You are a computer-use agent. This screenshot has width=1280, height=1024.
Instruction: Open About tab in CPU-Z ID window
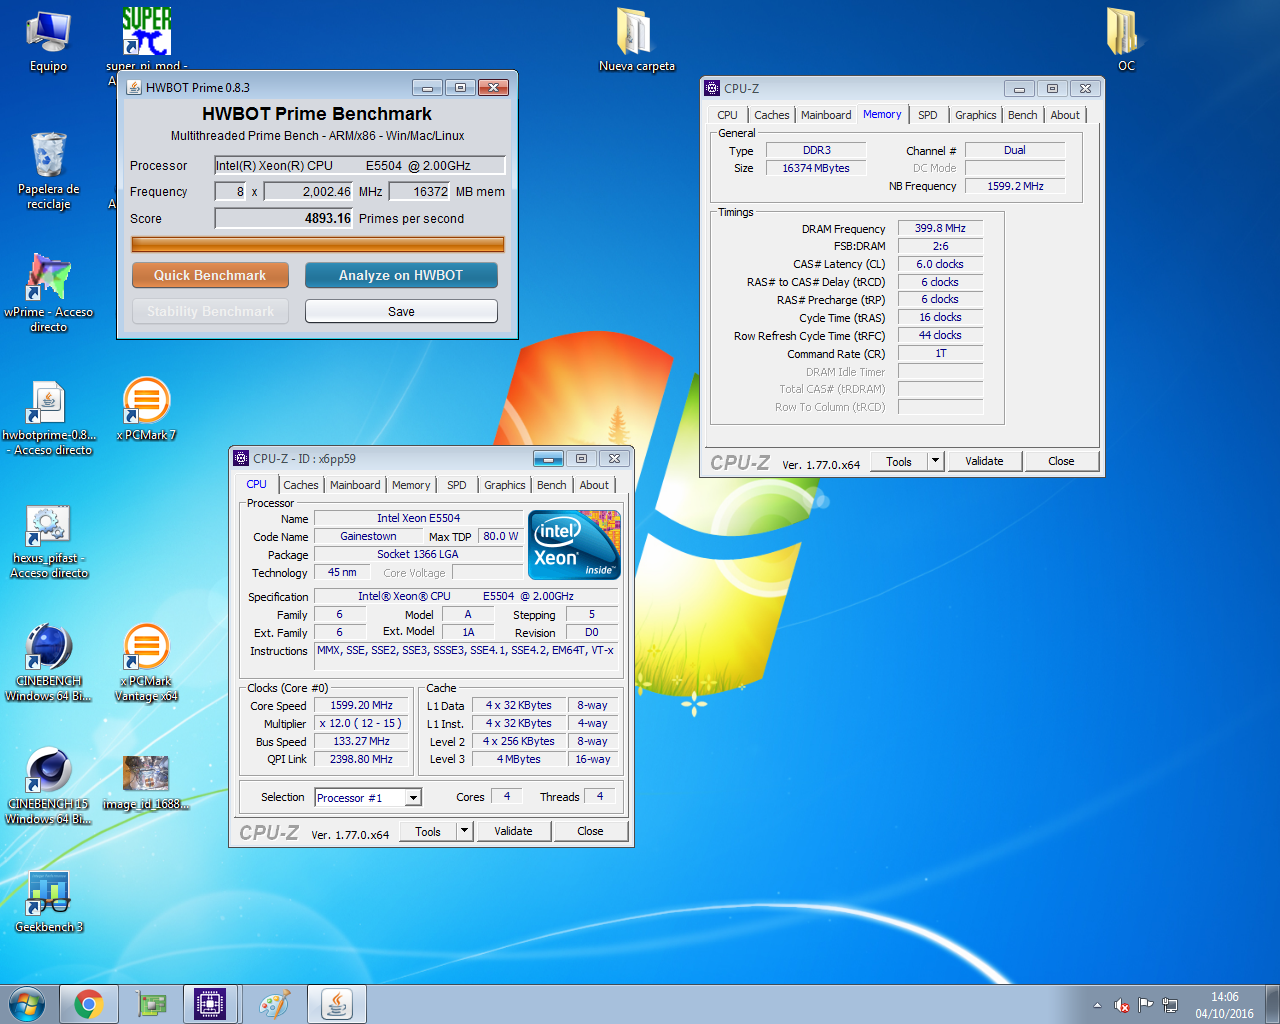click(x=594, y=485)
